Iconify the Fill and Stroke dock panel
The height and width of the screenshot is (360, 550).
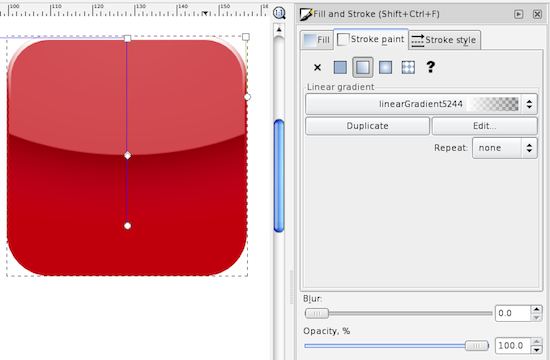click(518, 14)
